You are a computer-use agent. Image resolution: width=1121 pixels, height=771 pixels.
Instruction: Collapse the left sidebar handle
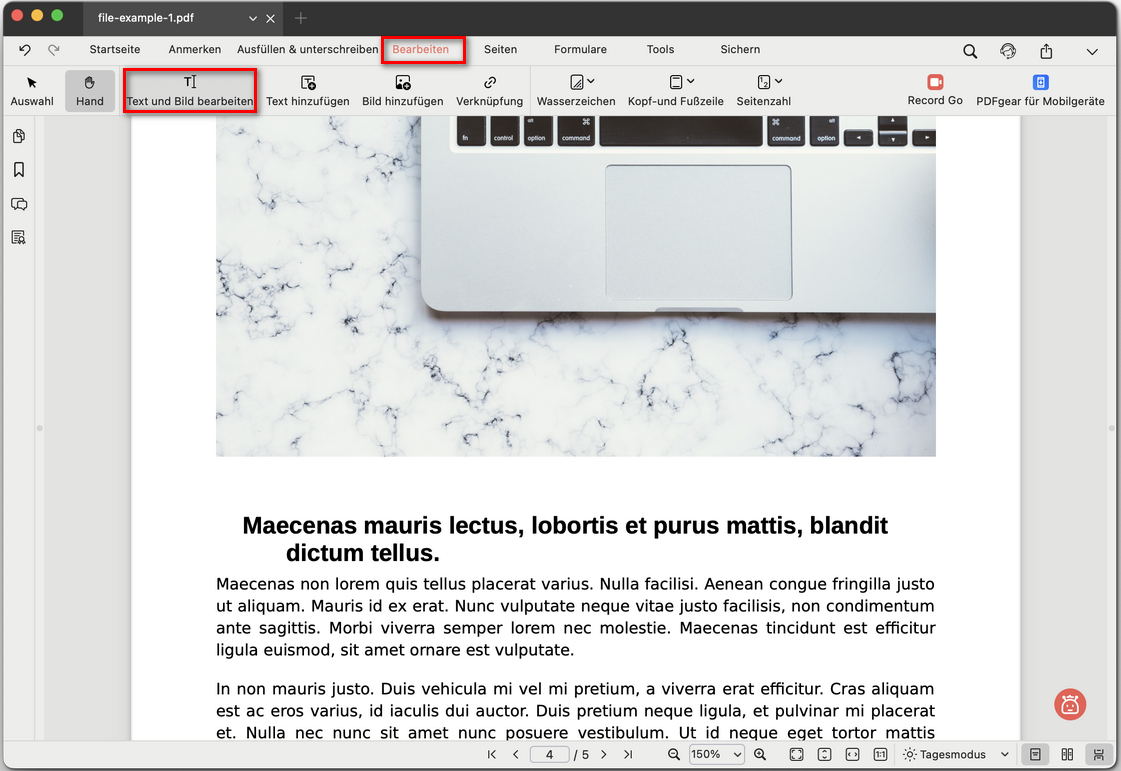[39, 428]
